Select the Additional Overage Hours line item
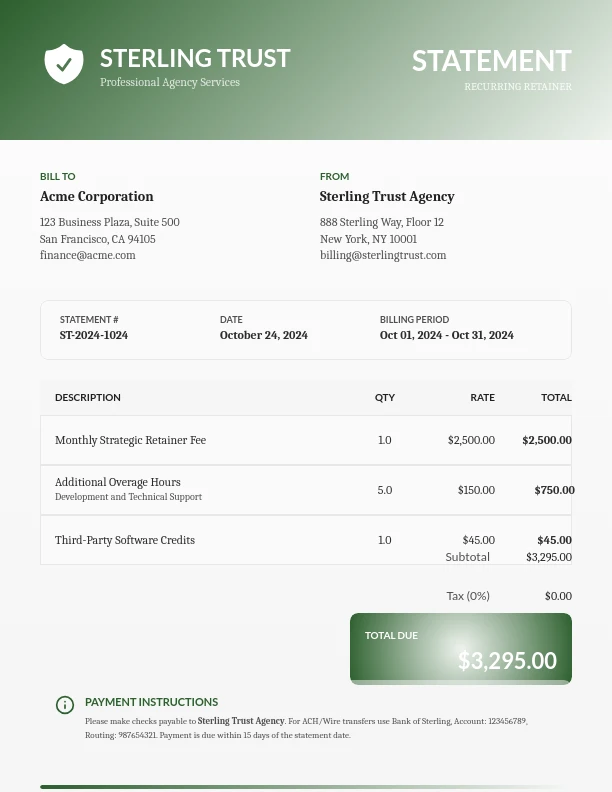 coord(118,482)
